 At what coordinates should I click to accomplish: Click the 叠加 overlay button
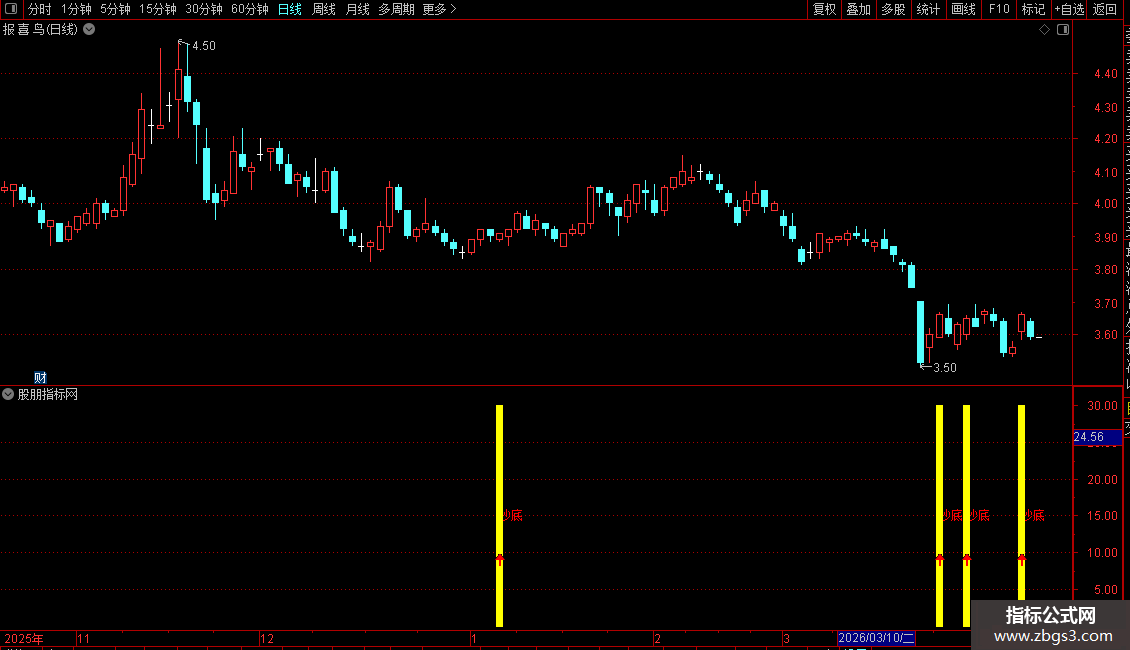point(858,9)
